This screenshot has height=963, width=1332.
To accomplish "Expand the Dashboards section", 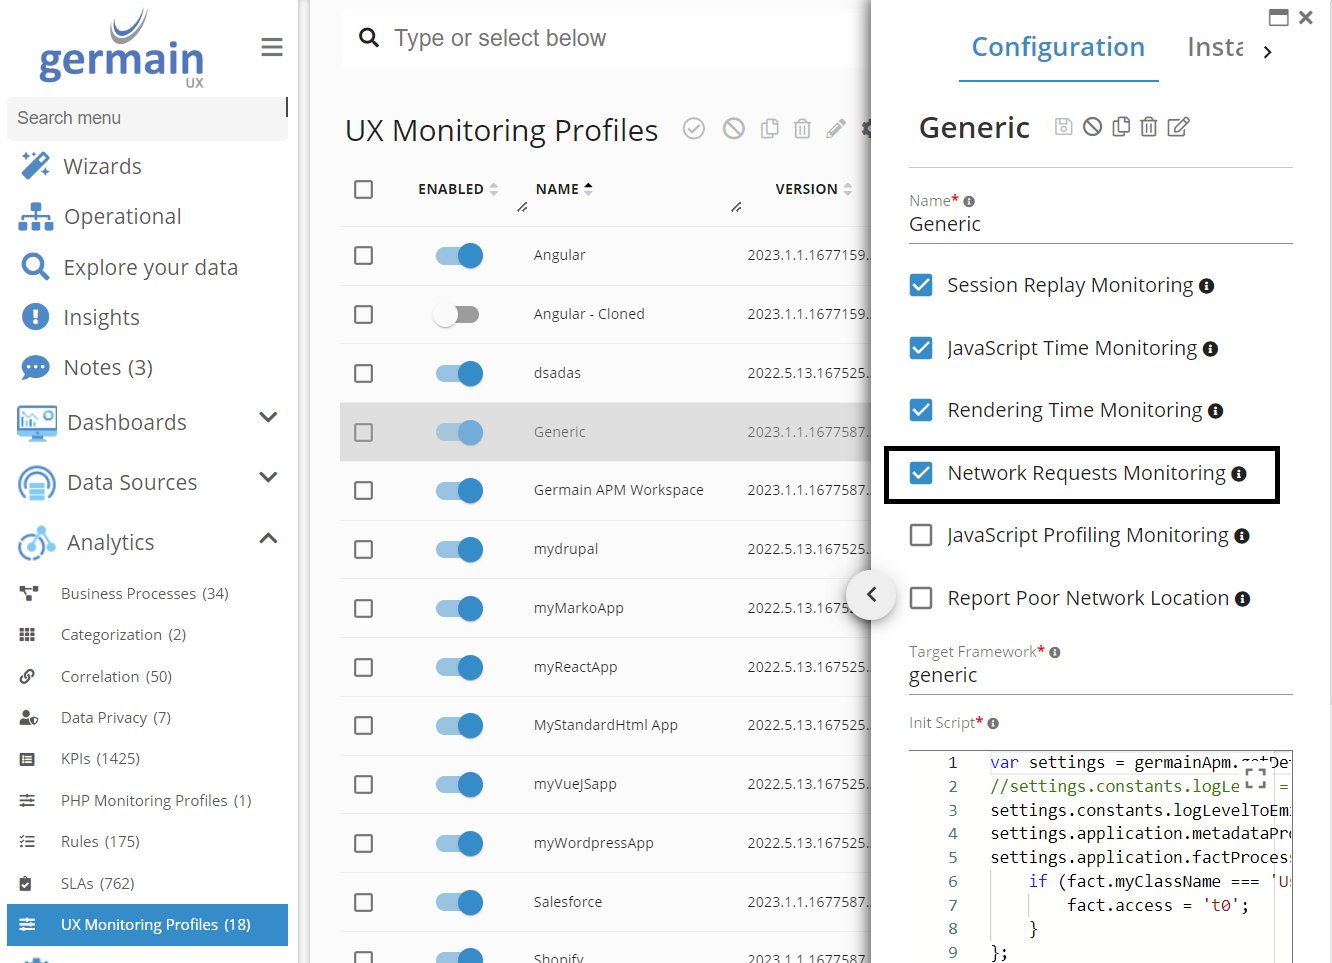I will (x=268, y=422).
